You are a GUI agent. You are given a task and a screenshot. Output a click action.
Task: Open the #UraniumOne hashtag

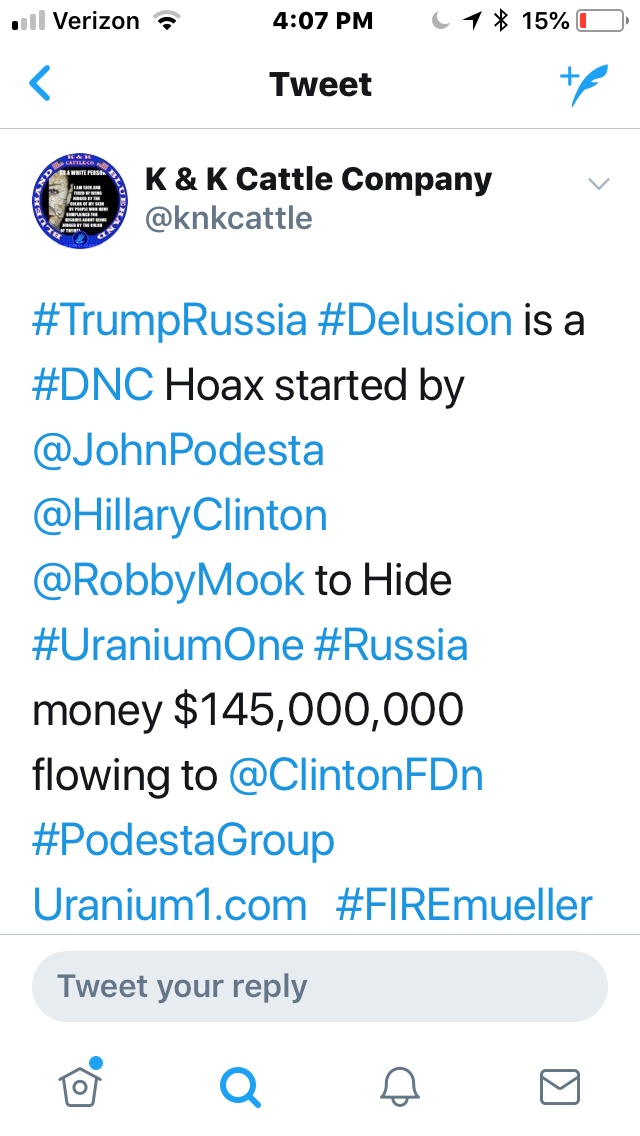[167, 645]
